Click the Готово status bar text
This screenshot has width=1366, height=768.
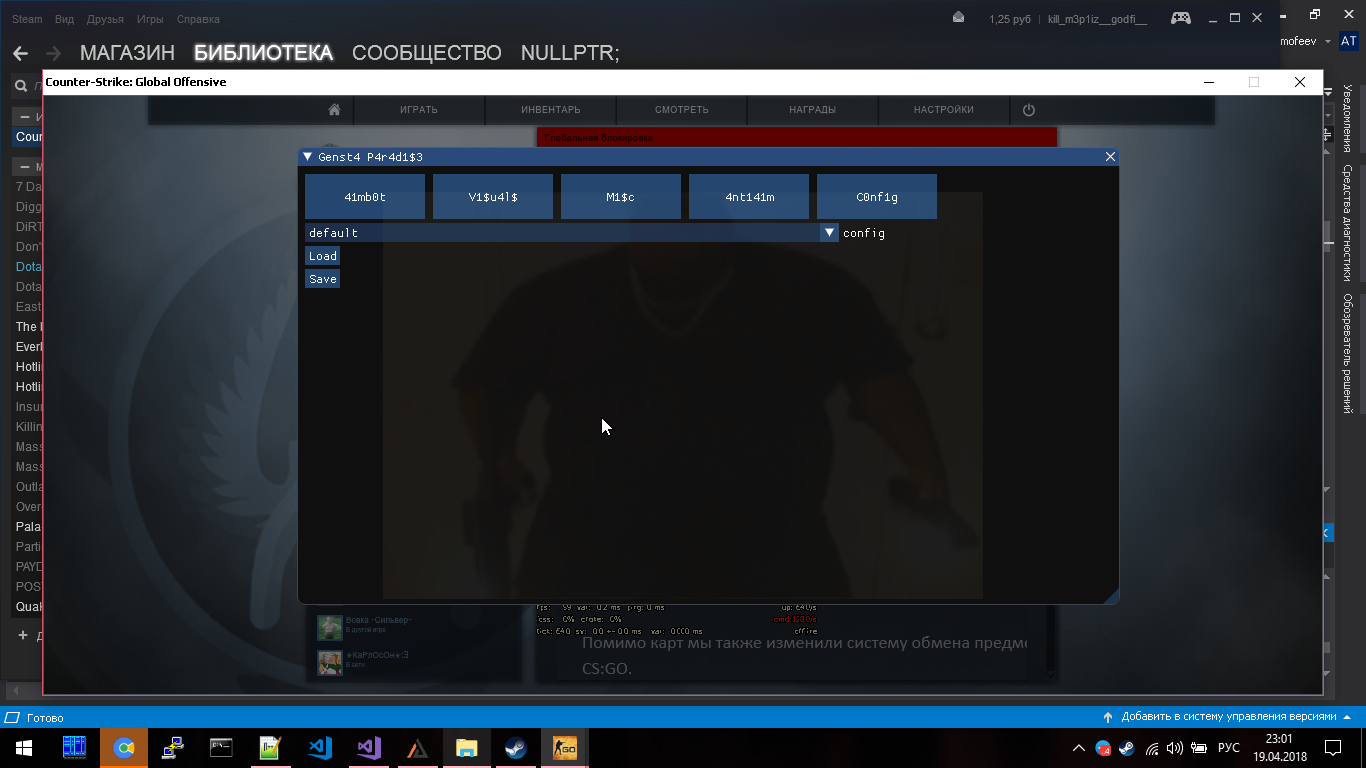point(45,718)
